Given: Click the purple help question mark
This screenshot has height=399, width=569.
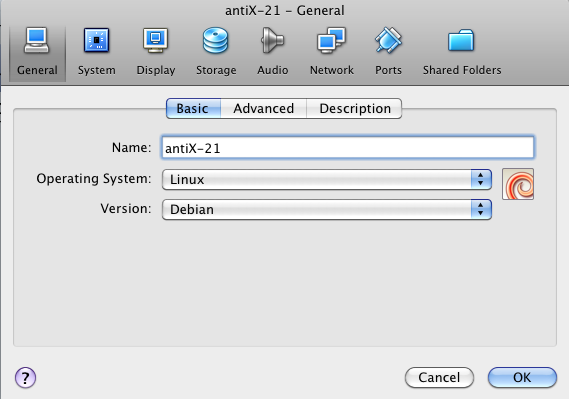Looking at the screenshot, I should pos(25,378).
